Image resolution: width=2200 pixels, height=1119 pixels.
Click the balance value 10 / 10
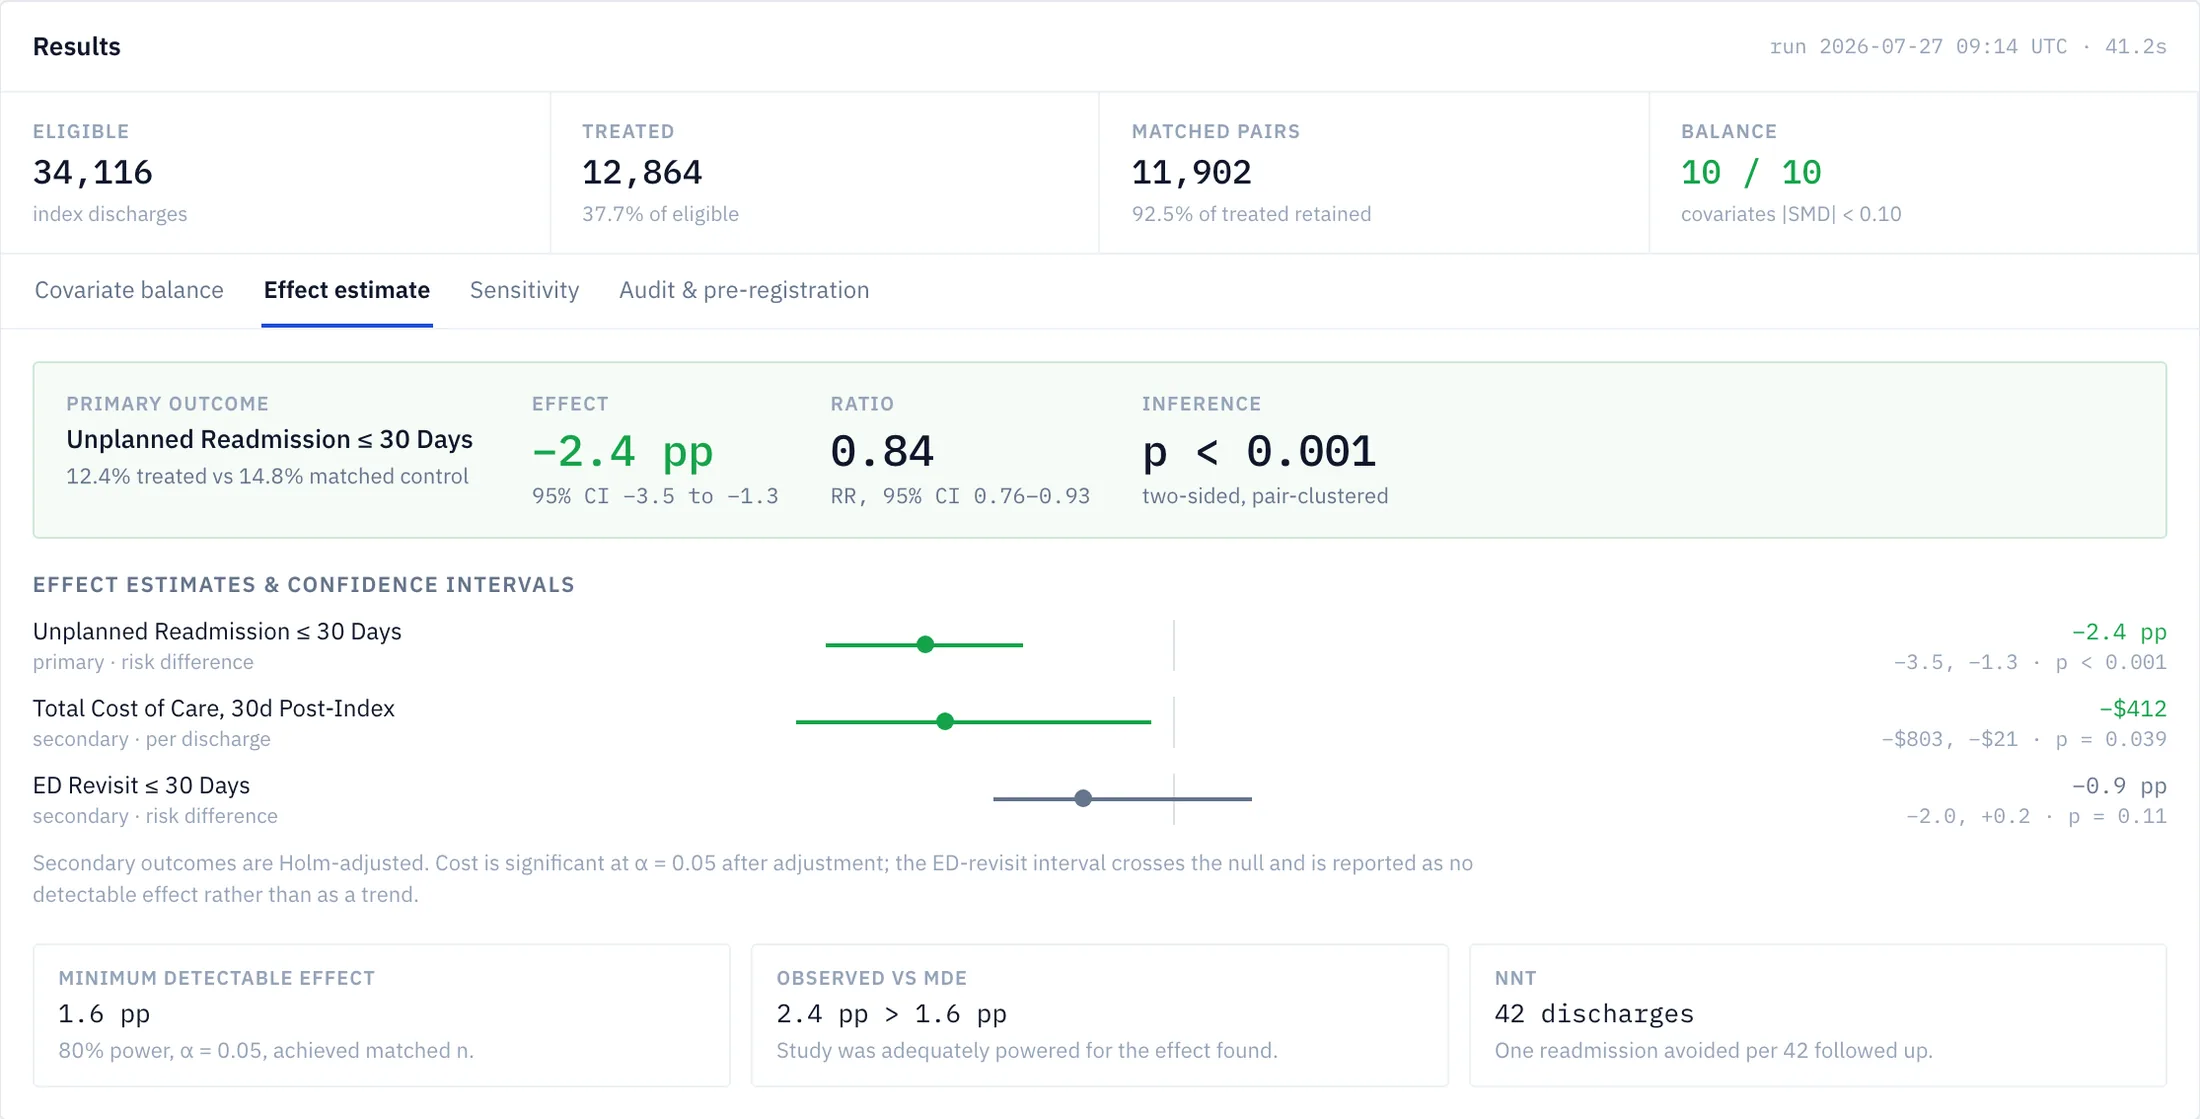tap(1751, 173)
